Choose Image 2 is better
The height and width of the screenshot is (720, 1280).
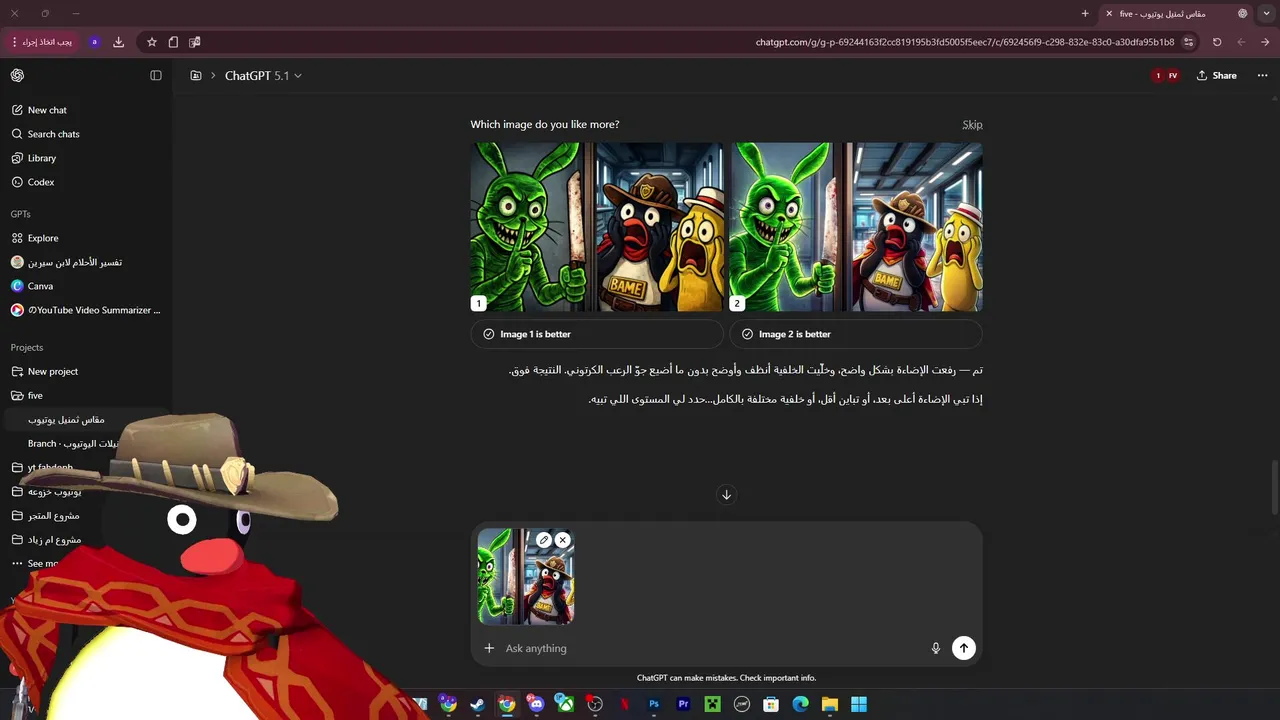(856, 334)
